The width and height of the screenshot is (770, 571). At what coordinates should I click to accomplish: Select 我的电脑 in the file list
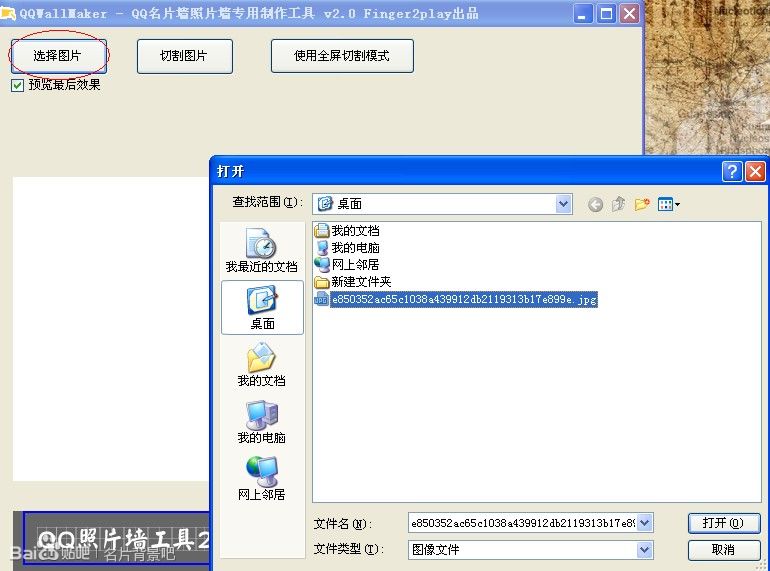[347, 247]
